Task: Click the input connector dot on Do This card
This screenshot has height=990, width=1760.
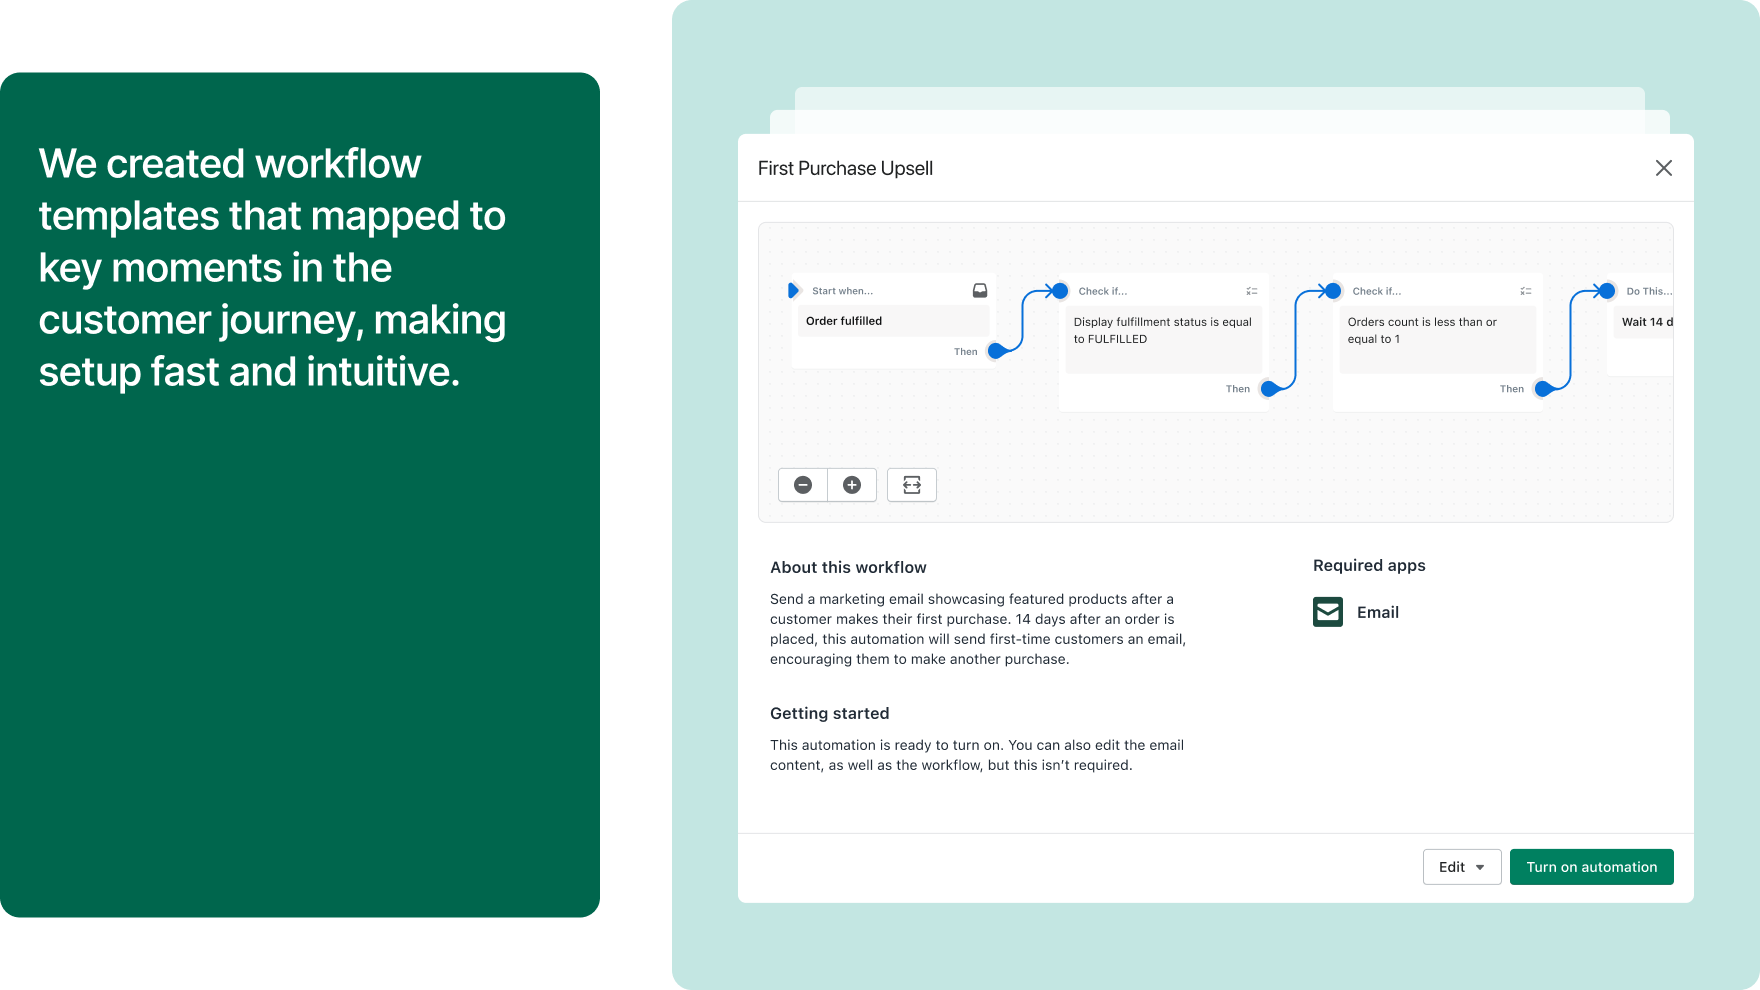Action: point(1607,291)
